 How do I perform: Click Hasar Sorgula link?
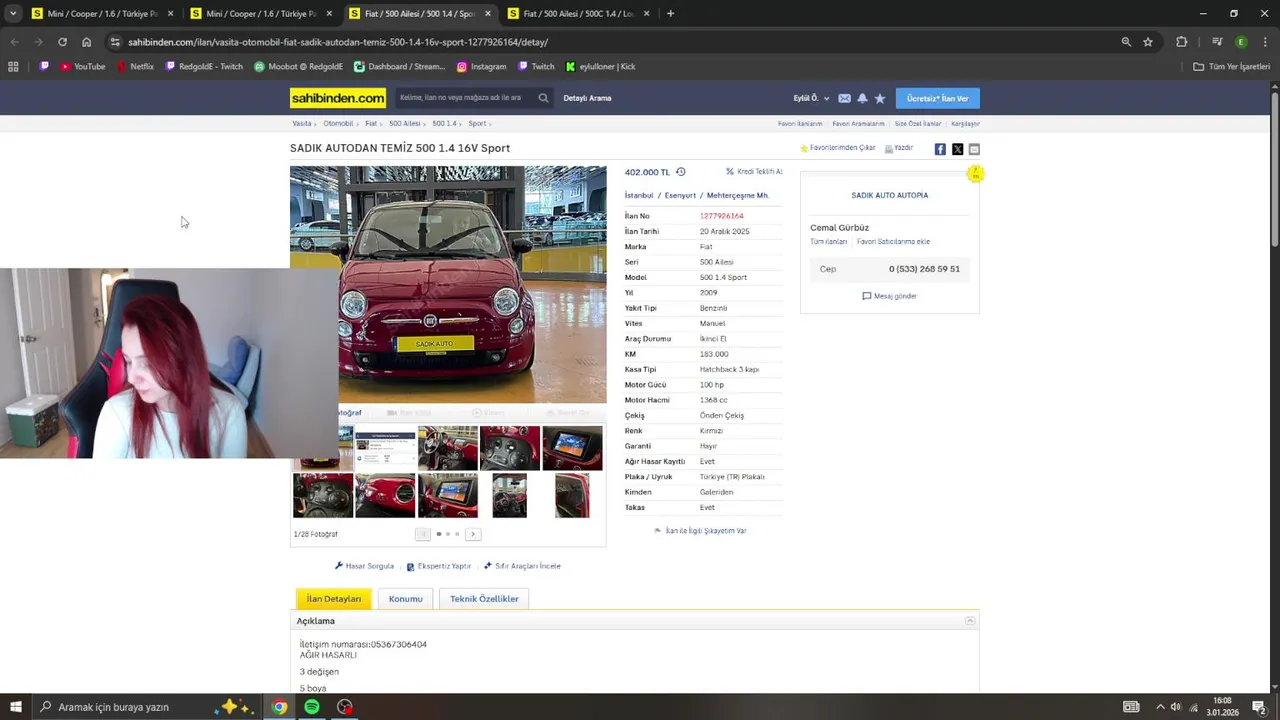(x=364, y=566)
